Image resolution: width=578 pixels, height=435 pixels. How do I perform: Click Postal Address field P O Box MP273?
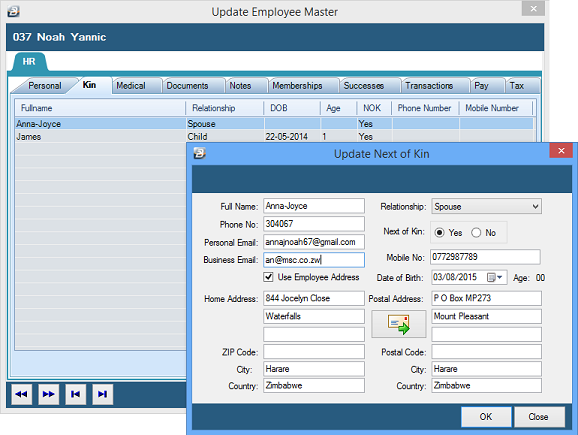click(x=487, y=298)
